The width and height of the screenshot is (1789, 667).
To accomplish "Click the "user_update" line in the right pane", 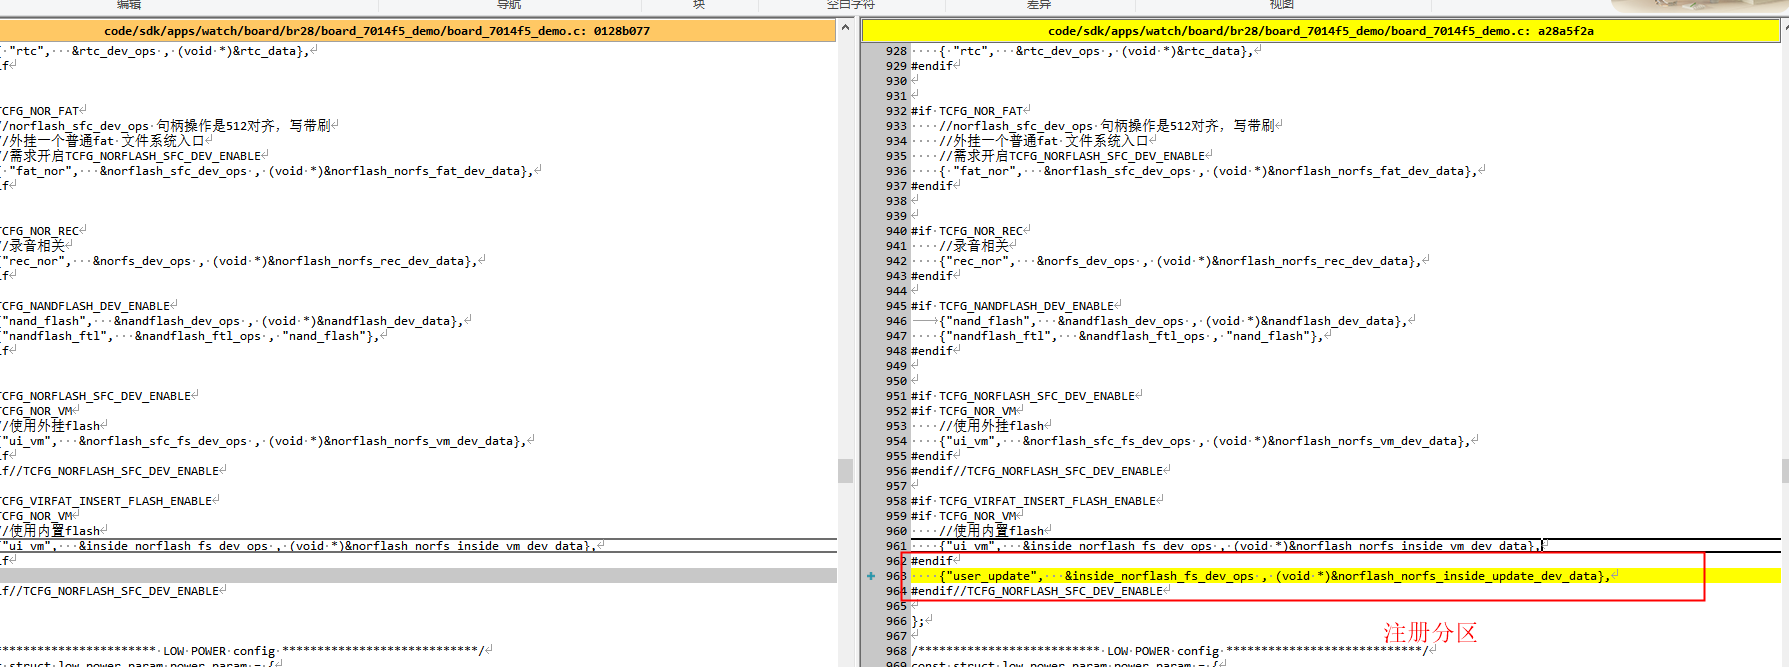I will coord(1275,576).
